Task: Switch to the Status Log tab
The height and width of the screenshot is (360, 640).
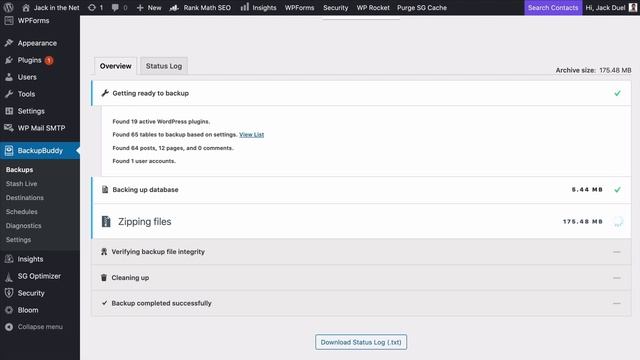Action: coord(164,66)
